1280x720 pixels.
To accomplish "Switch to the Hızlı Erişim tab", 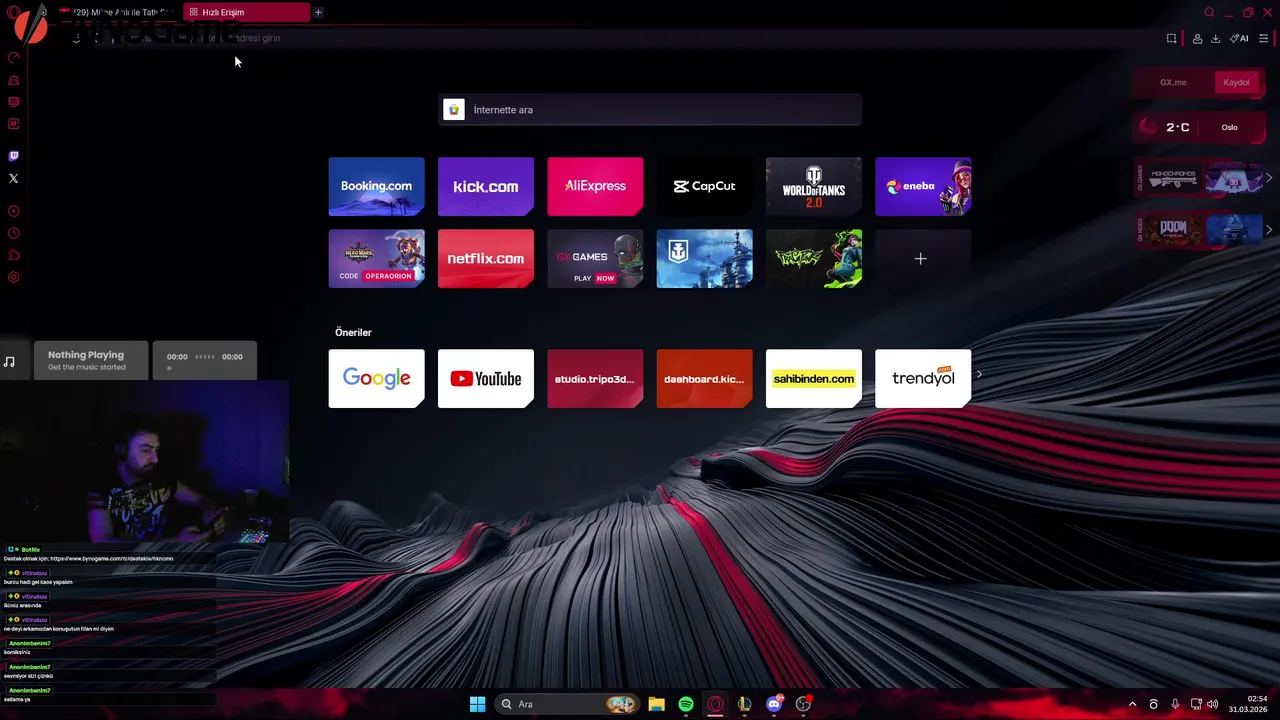I will coord(246,12).
